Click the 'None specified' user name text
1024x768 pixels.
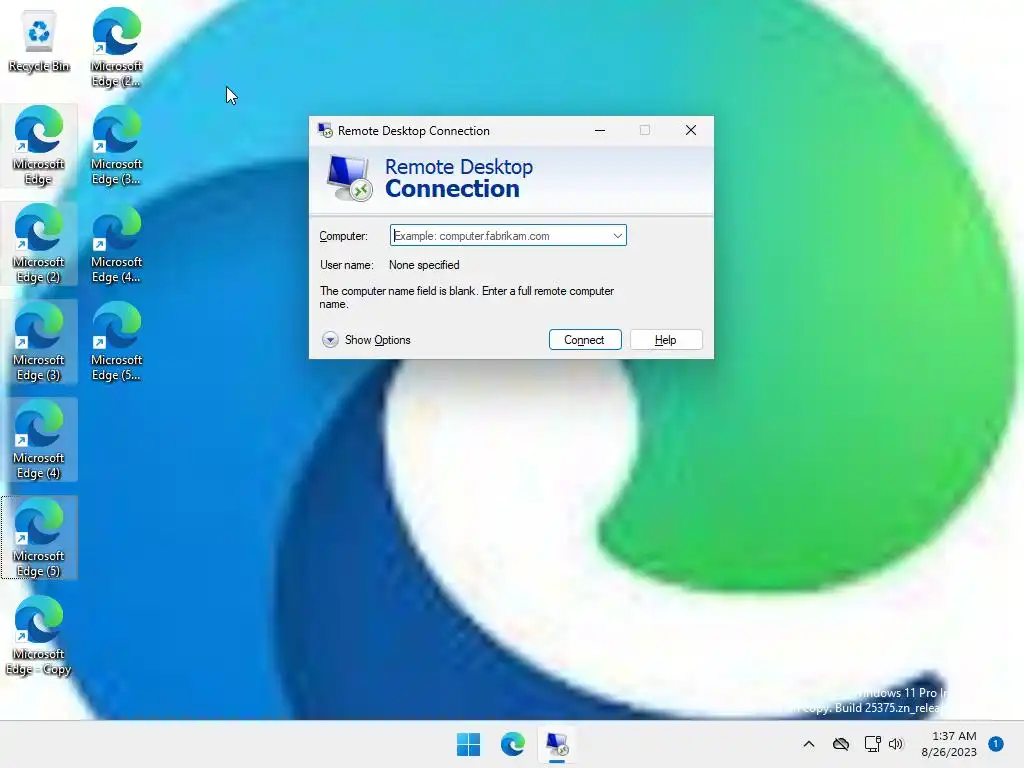click(424, 265)
